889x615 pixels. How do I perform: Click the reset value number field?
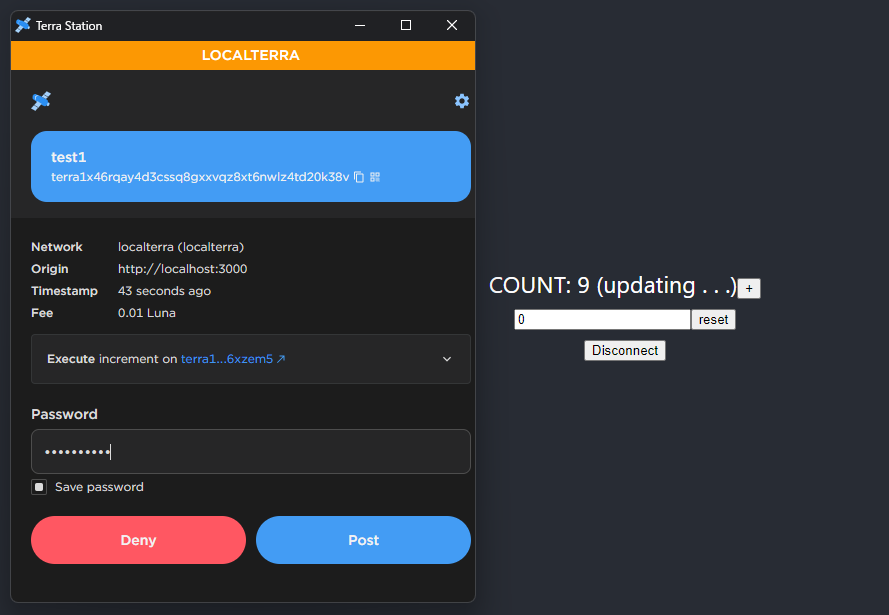(601, 320)
